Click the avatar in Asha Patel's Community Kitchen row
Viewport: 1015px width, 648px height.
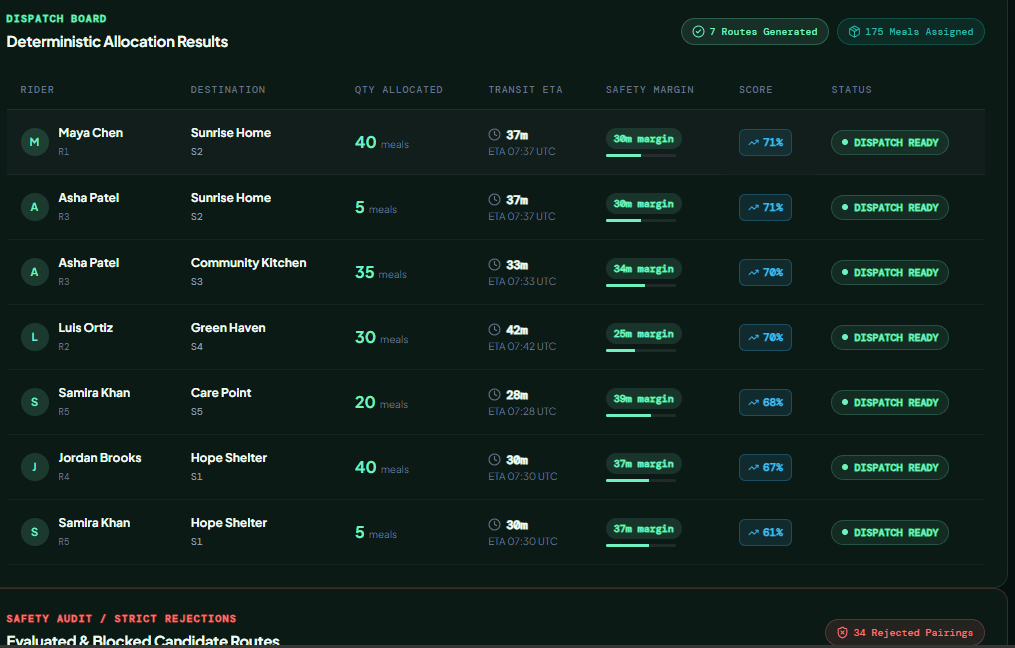coord(35,272)
